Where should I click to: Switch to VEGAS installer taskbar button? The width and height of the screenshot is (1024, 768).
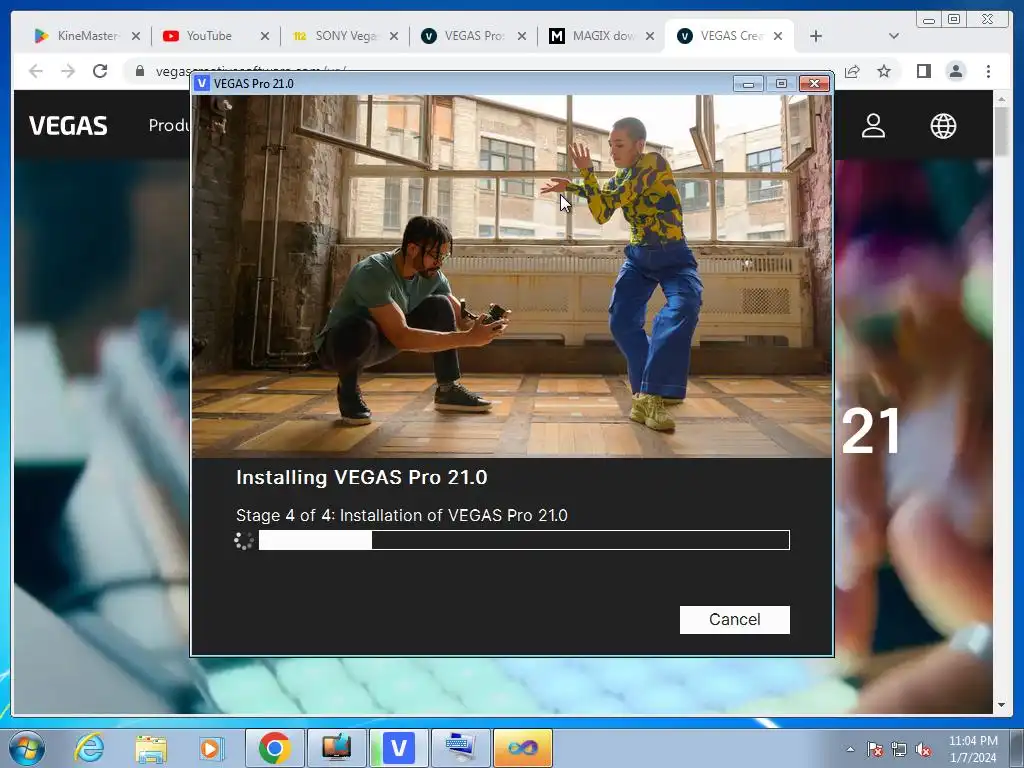coord(398,748)
